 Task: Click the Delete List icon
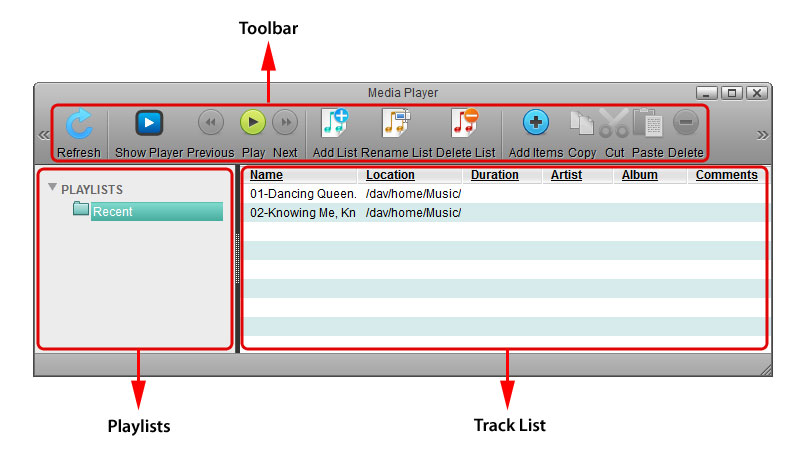[465, 123]
